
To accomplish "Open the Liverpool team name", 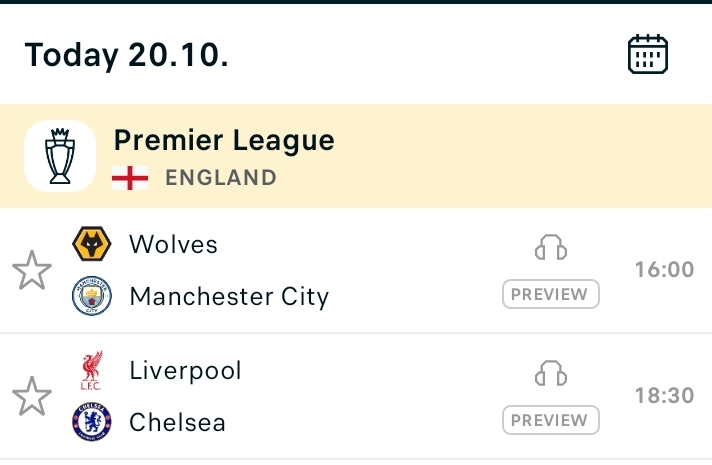I will 185,371.
